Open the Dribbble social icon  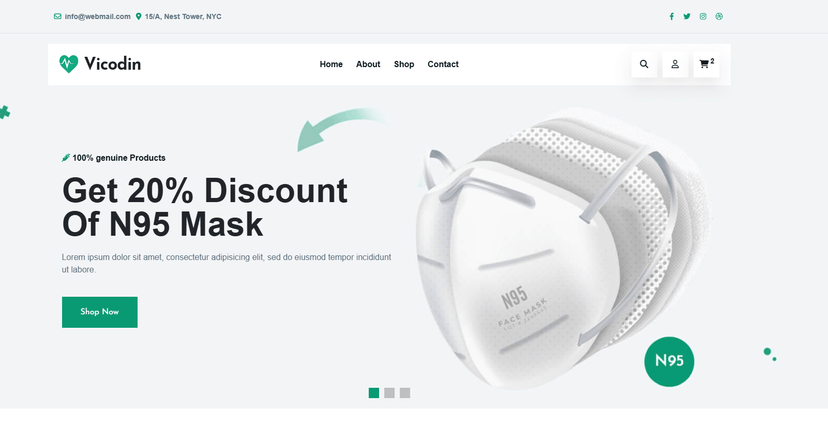pos(719,16)
